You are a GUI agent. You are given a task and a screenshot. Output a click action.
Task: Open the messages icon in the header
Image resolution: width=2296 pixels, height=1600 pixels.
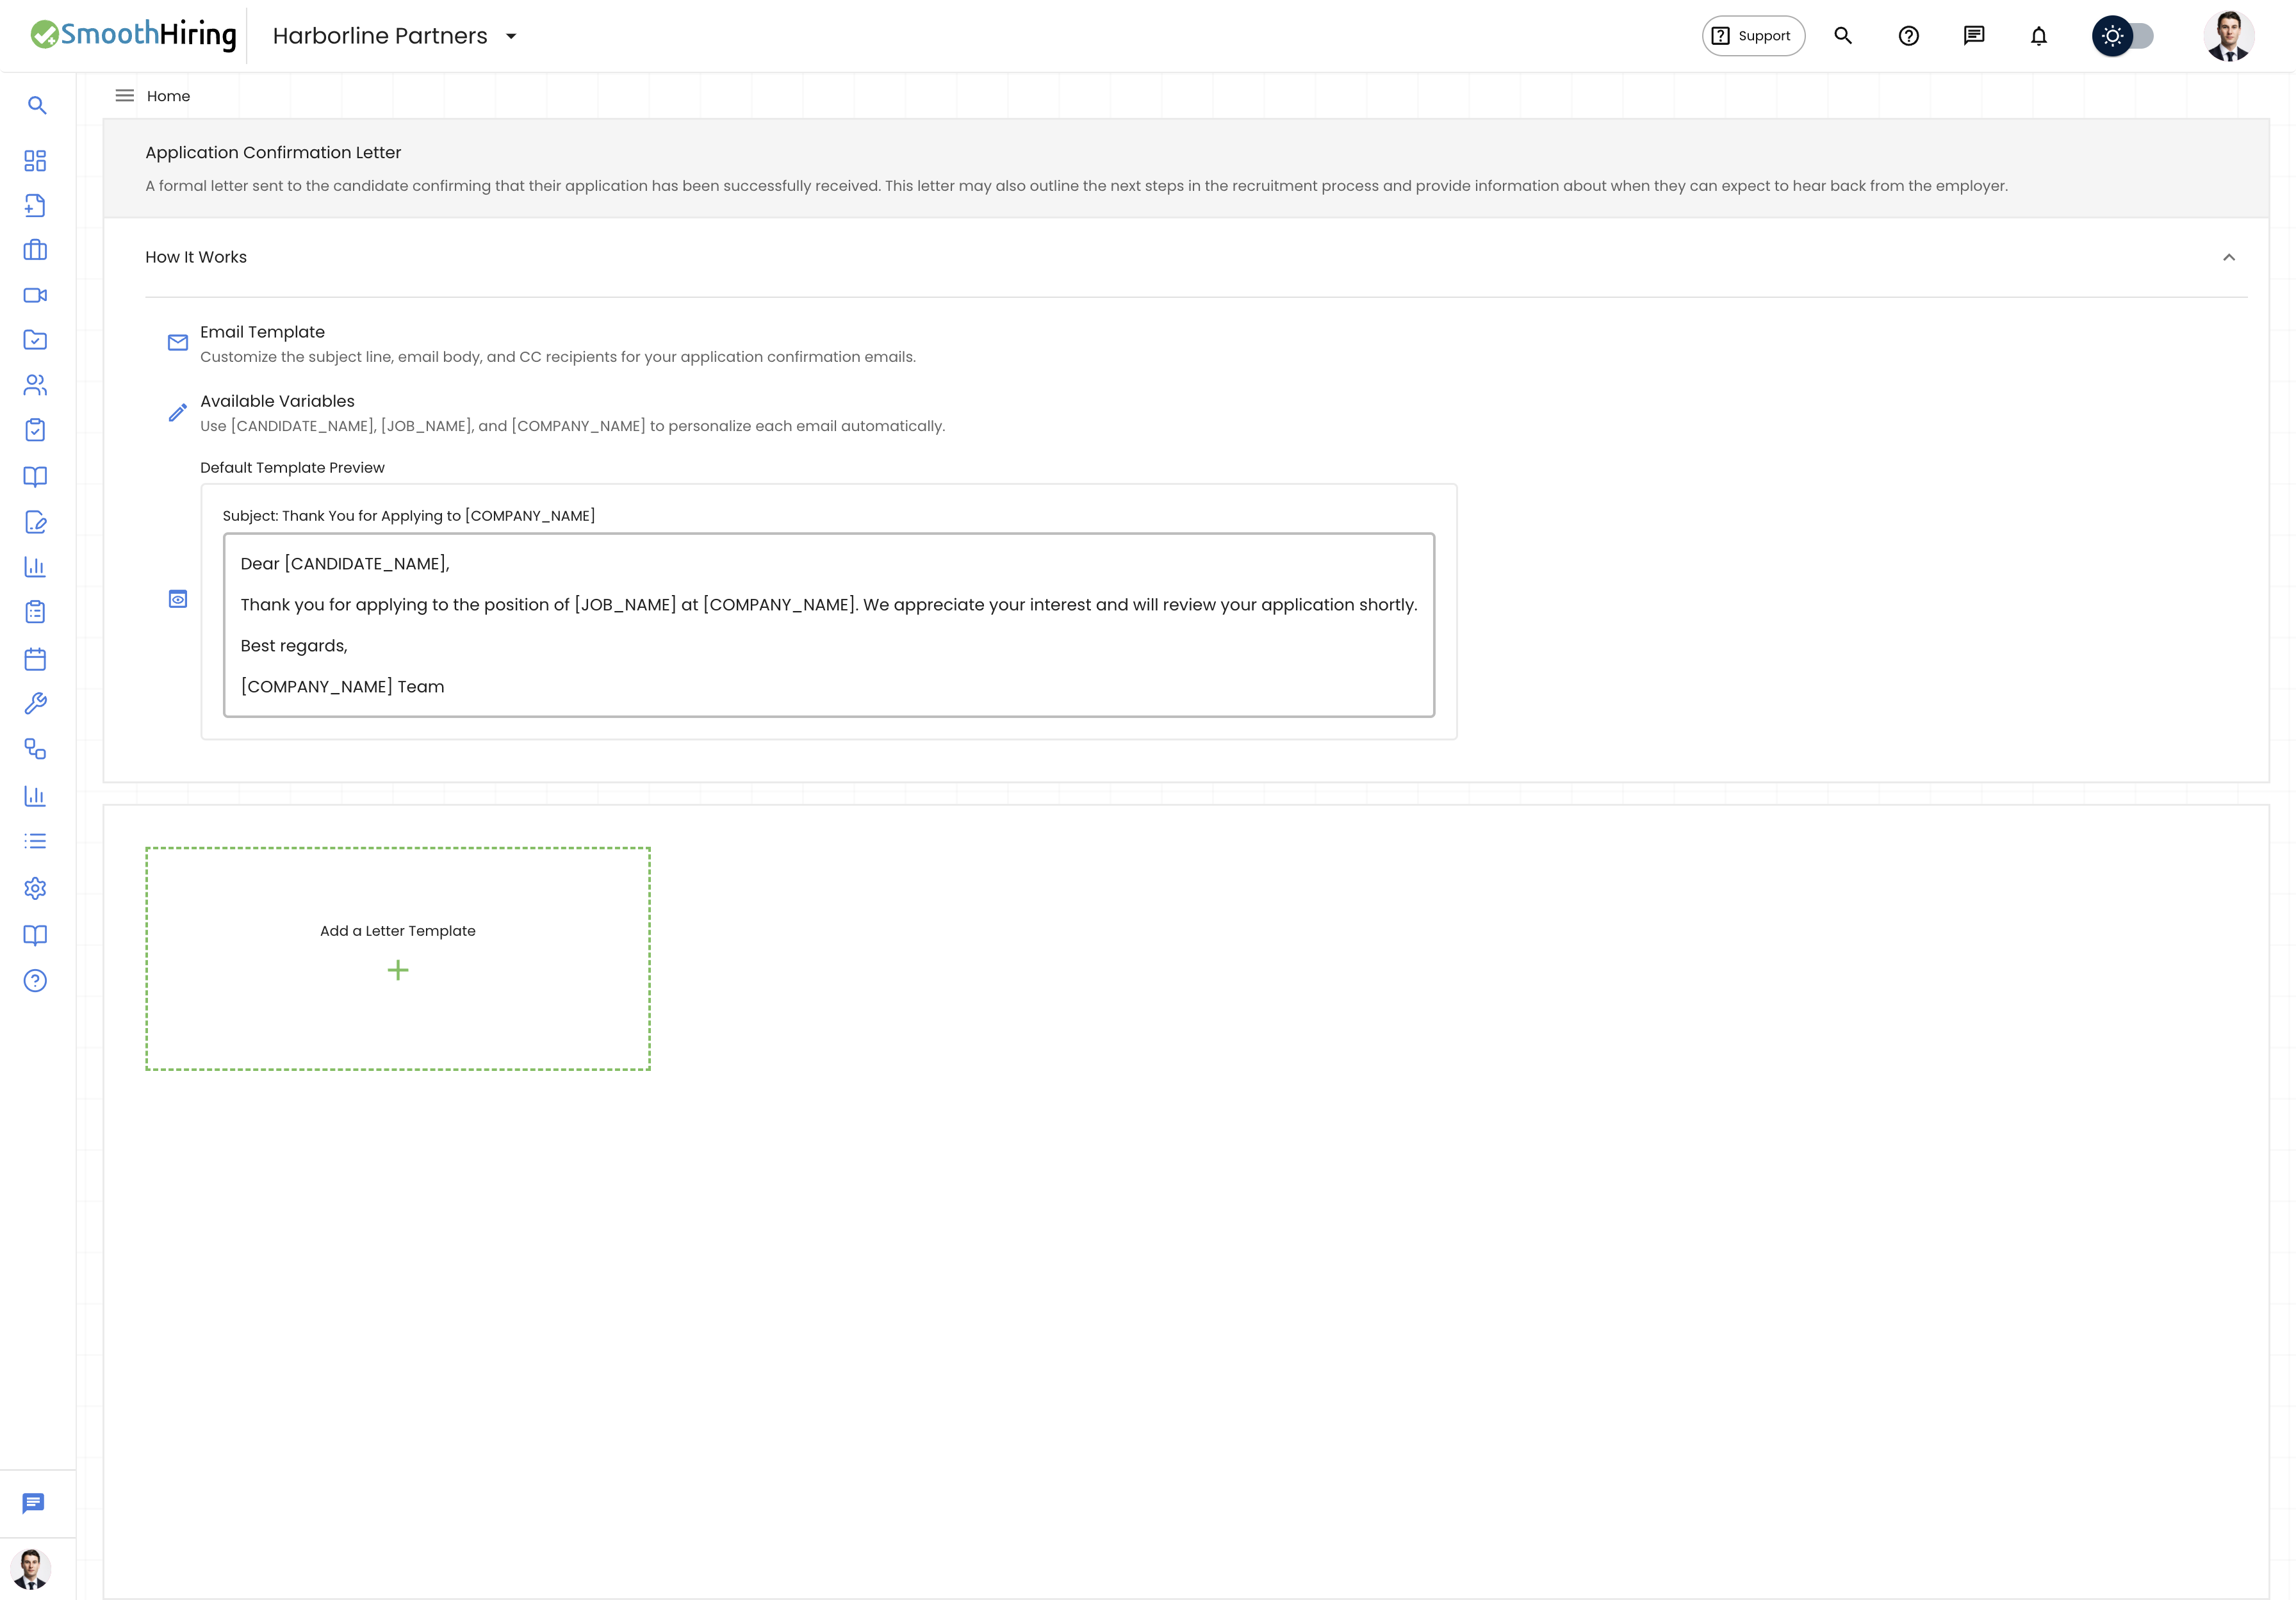(x=1974, y=36)
